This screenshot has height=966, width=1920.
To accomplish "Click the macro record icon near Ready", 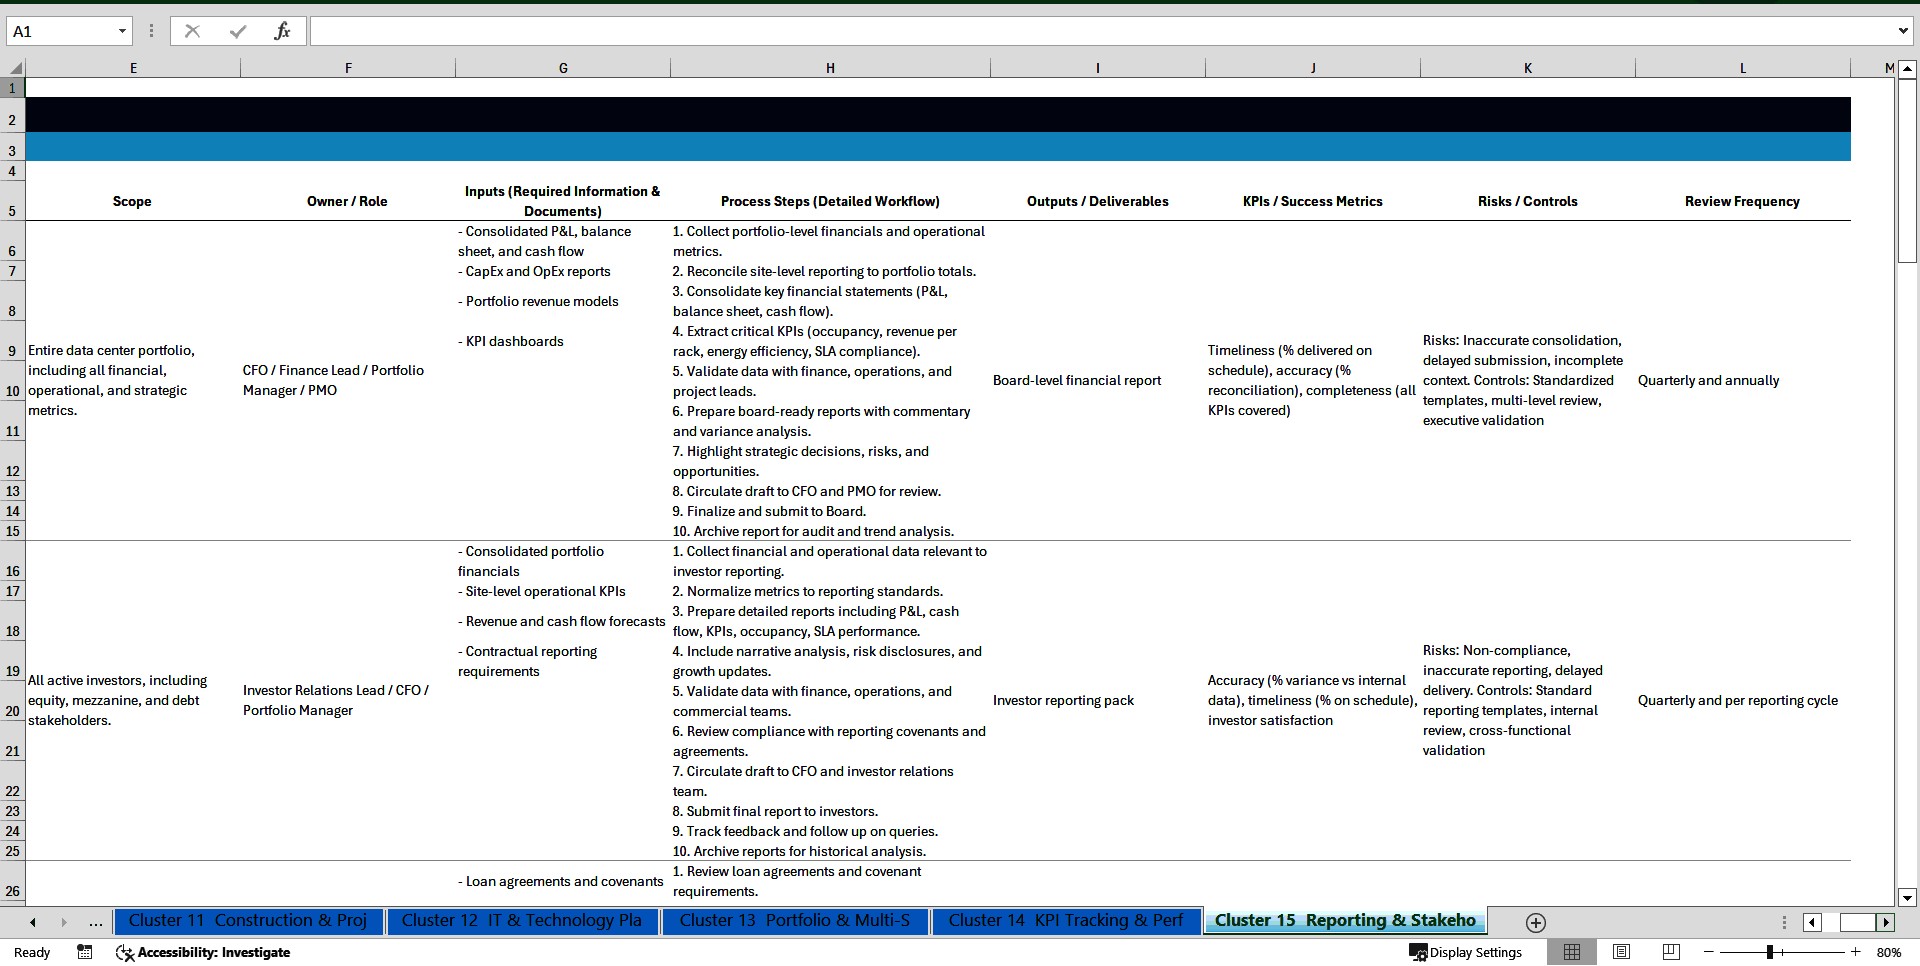I will 84,952.
